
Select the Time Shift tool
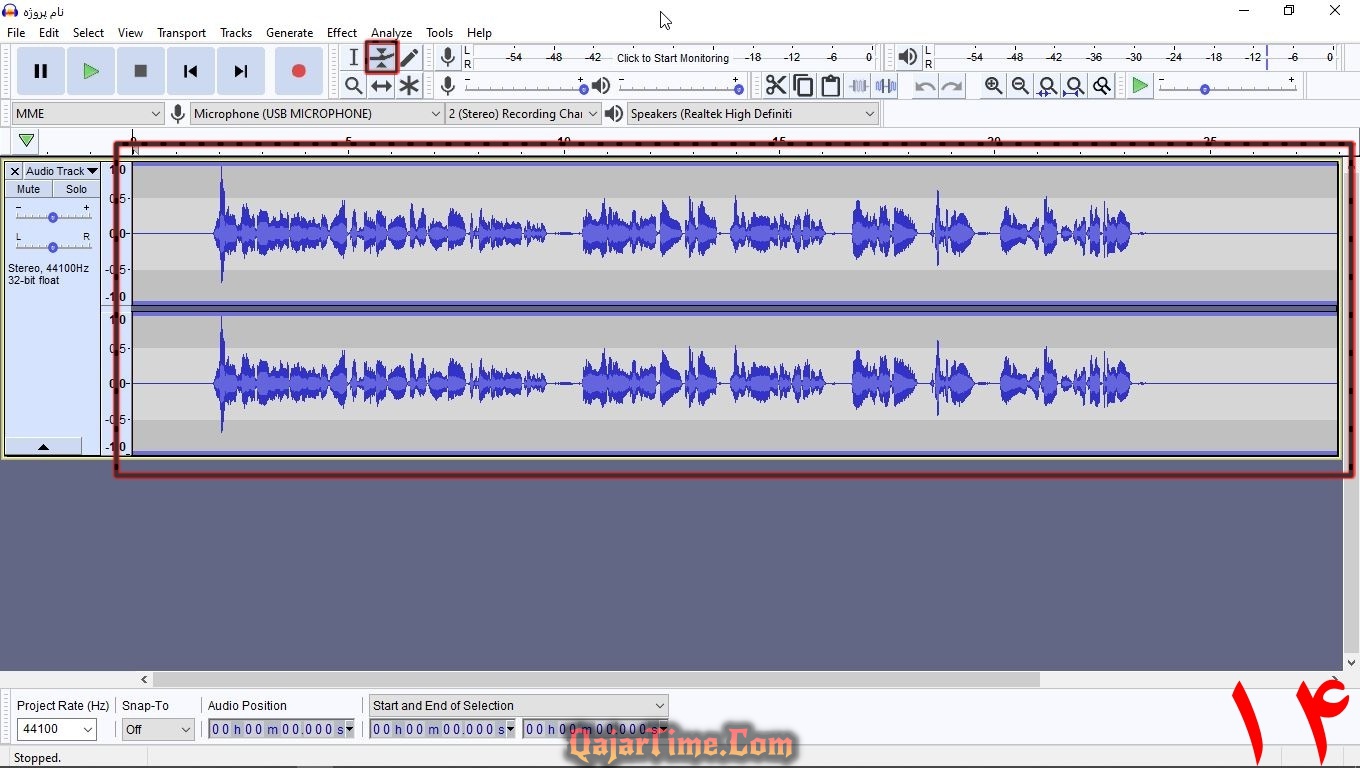point(381,86)
